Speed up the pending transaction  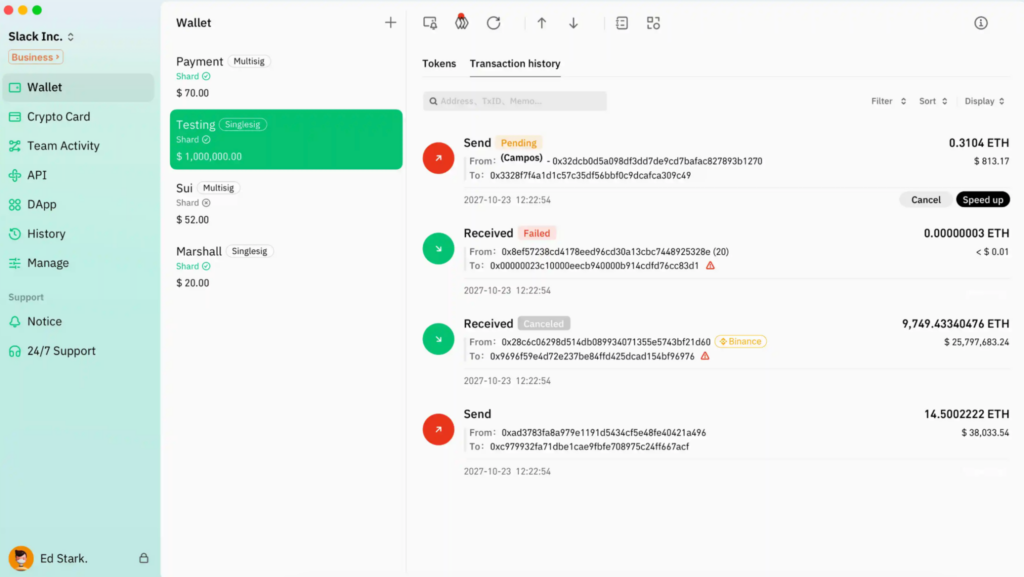point(983,200)
